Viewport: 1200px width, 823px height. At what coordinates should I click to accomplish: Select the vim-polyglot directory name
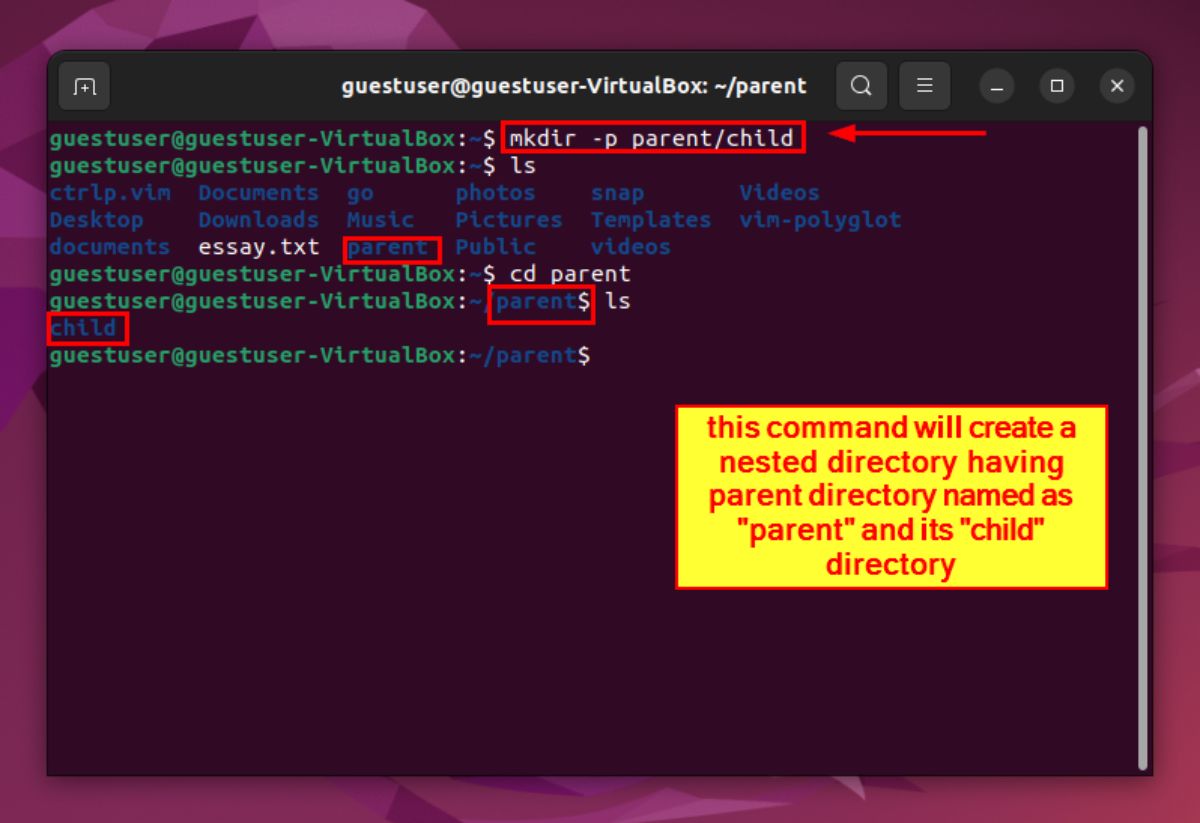(820, 219)
